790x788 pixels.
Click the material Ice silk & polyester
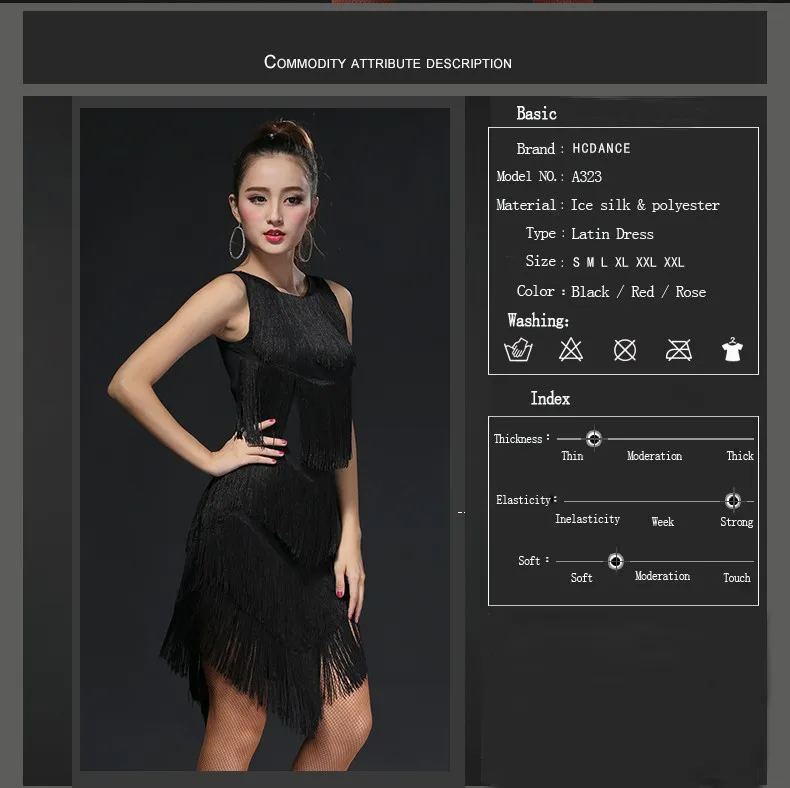tap(645, 205)
